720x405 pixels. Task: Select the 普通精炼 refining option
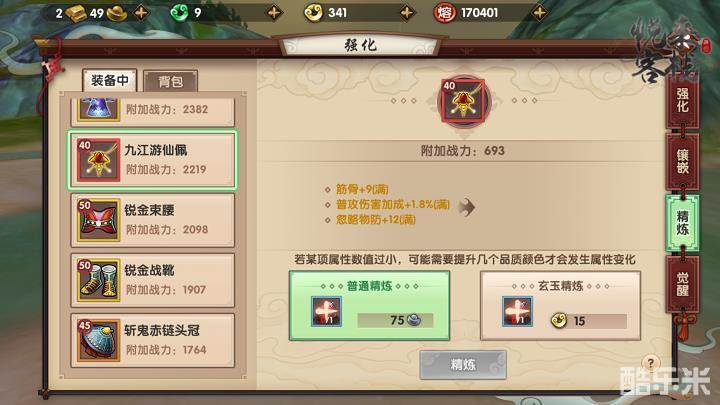(x=369, y=305)
